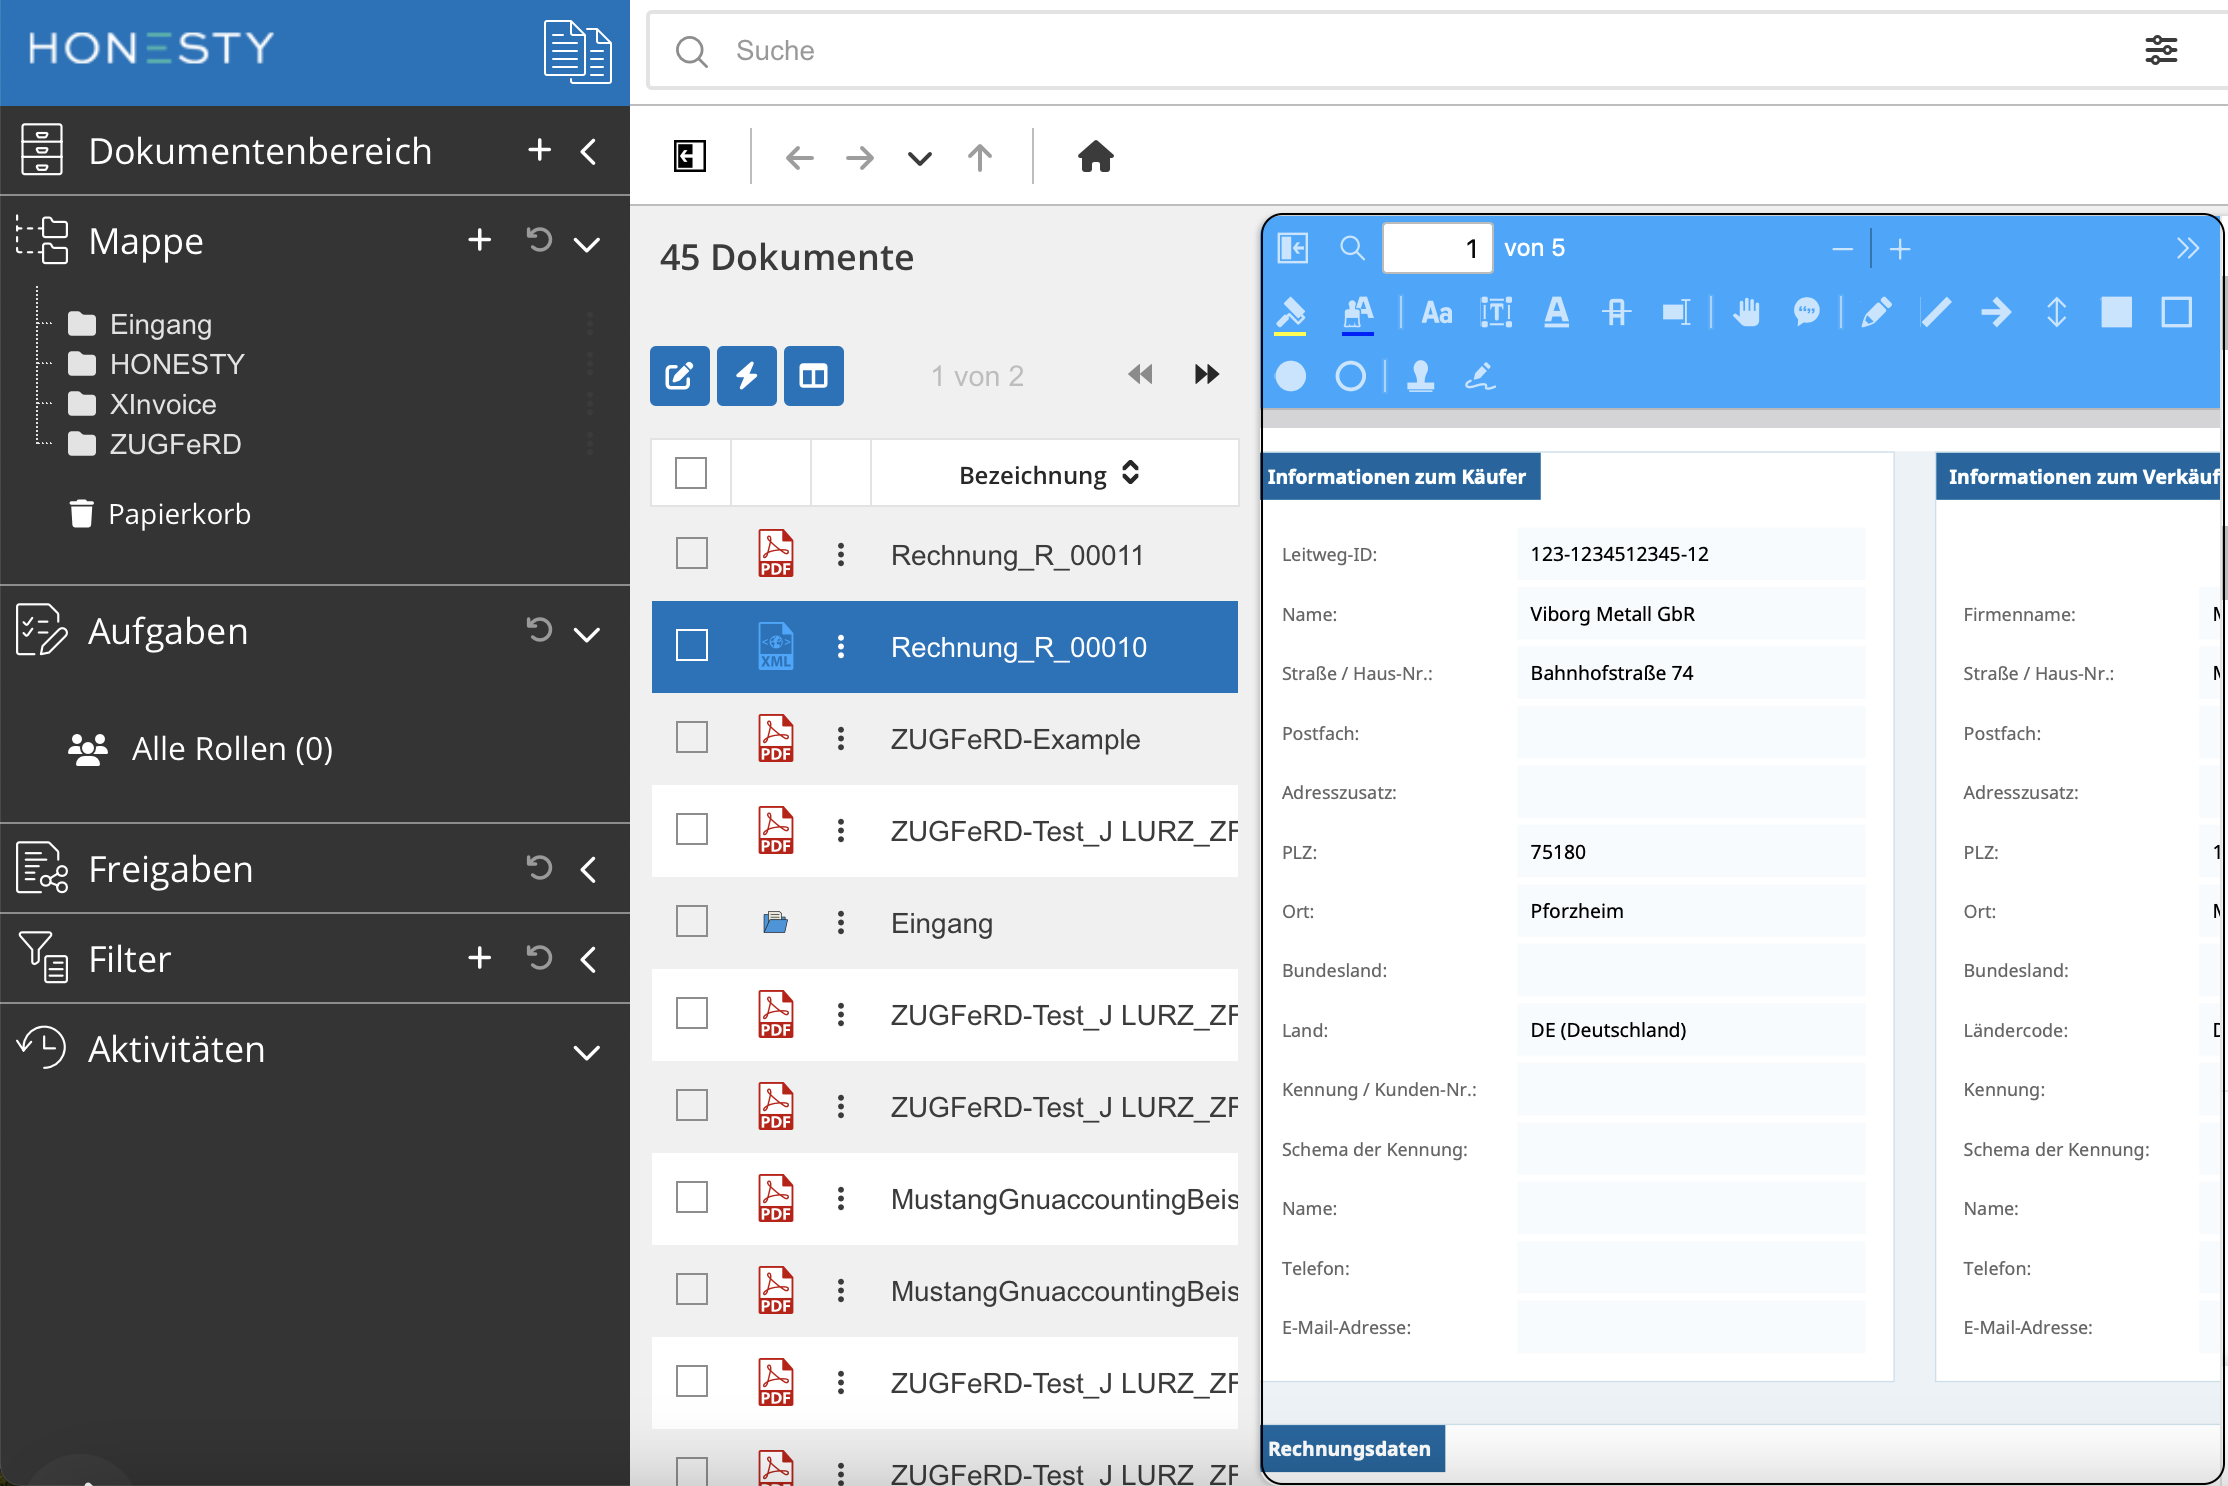
Task: Open the navigation history dropdown chevron
Action: (920, 159)
